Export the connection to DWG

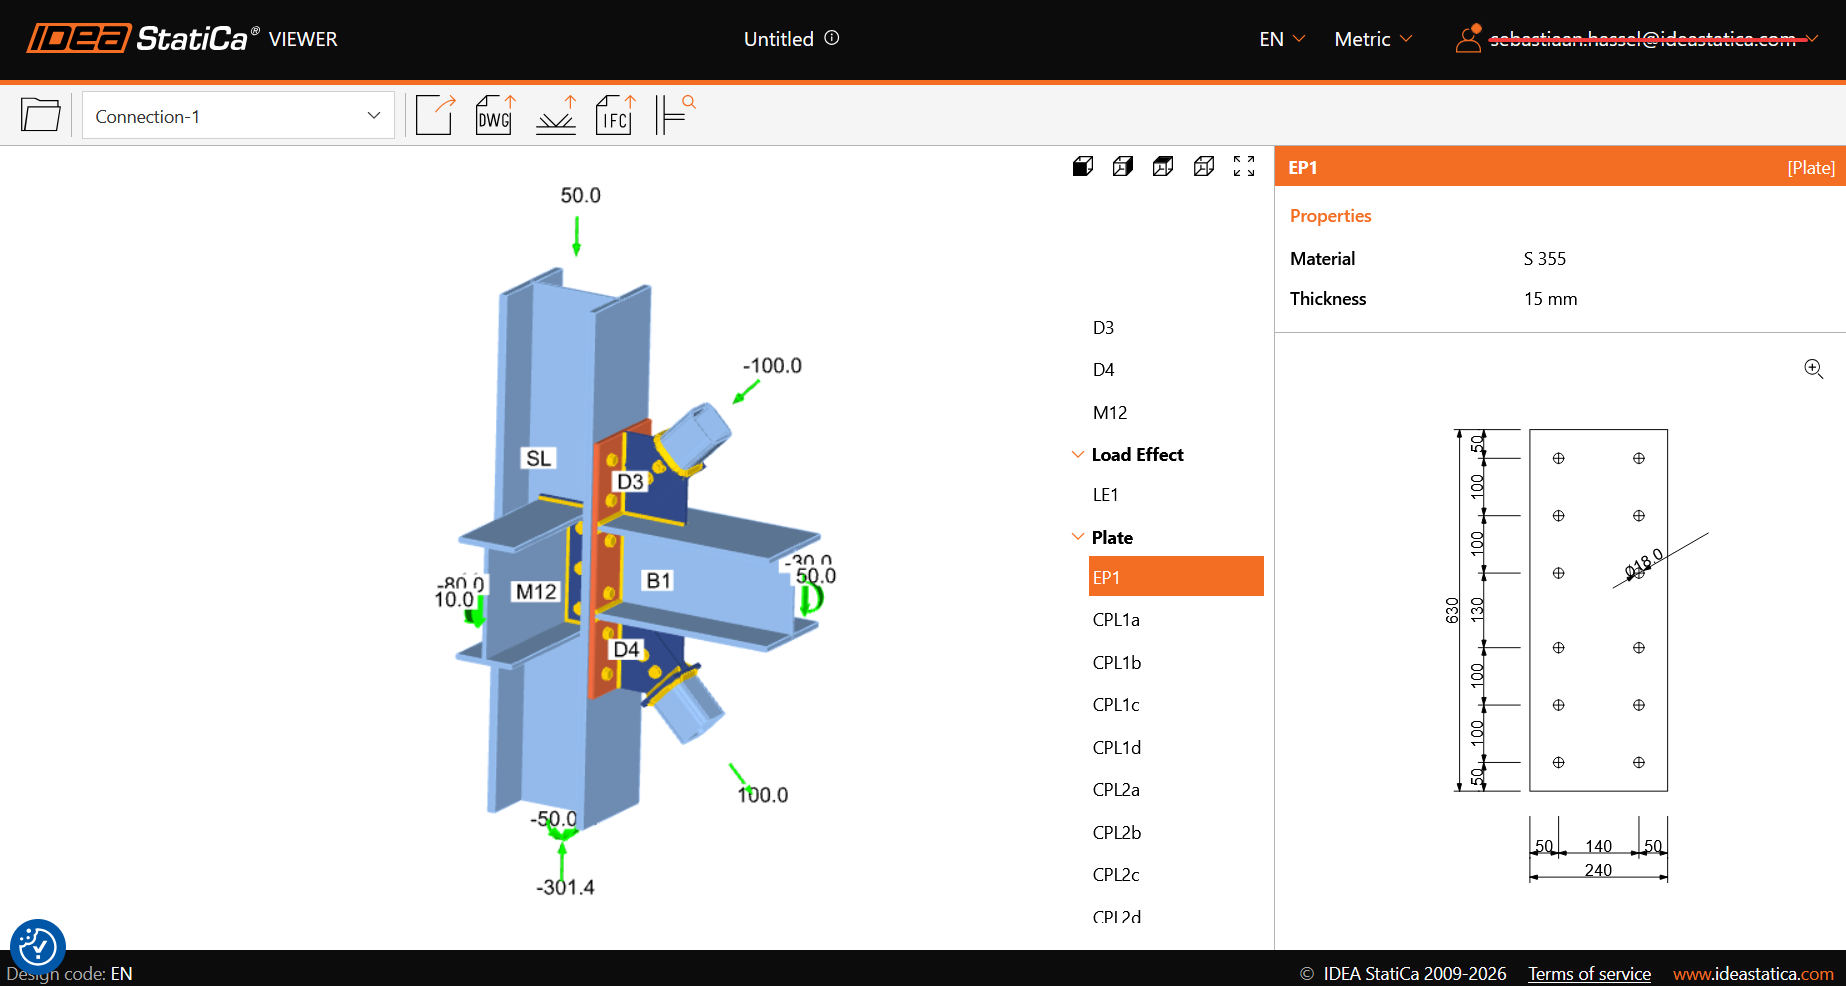[495, 115]
